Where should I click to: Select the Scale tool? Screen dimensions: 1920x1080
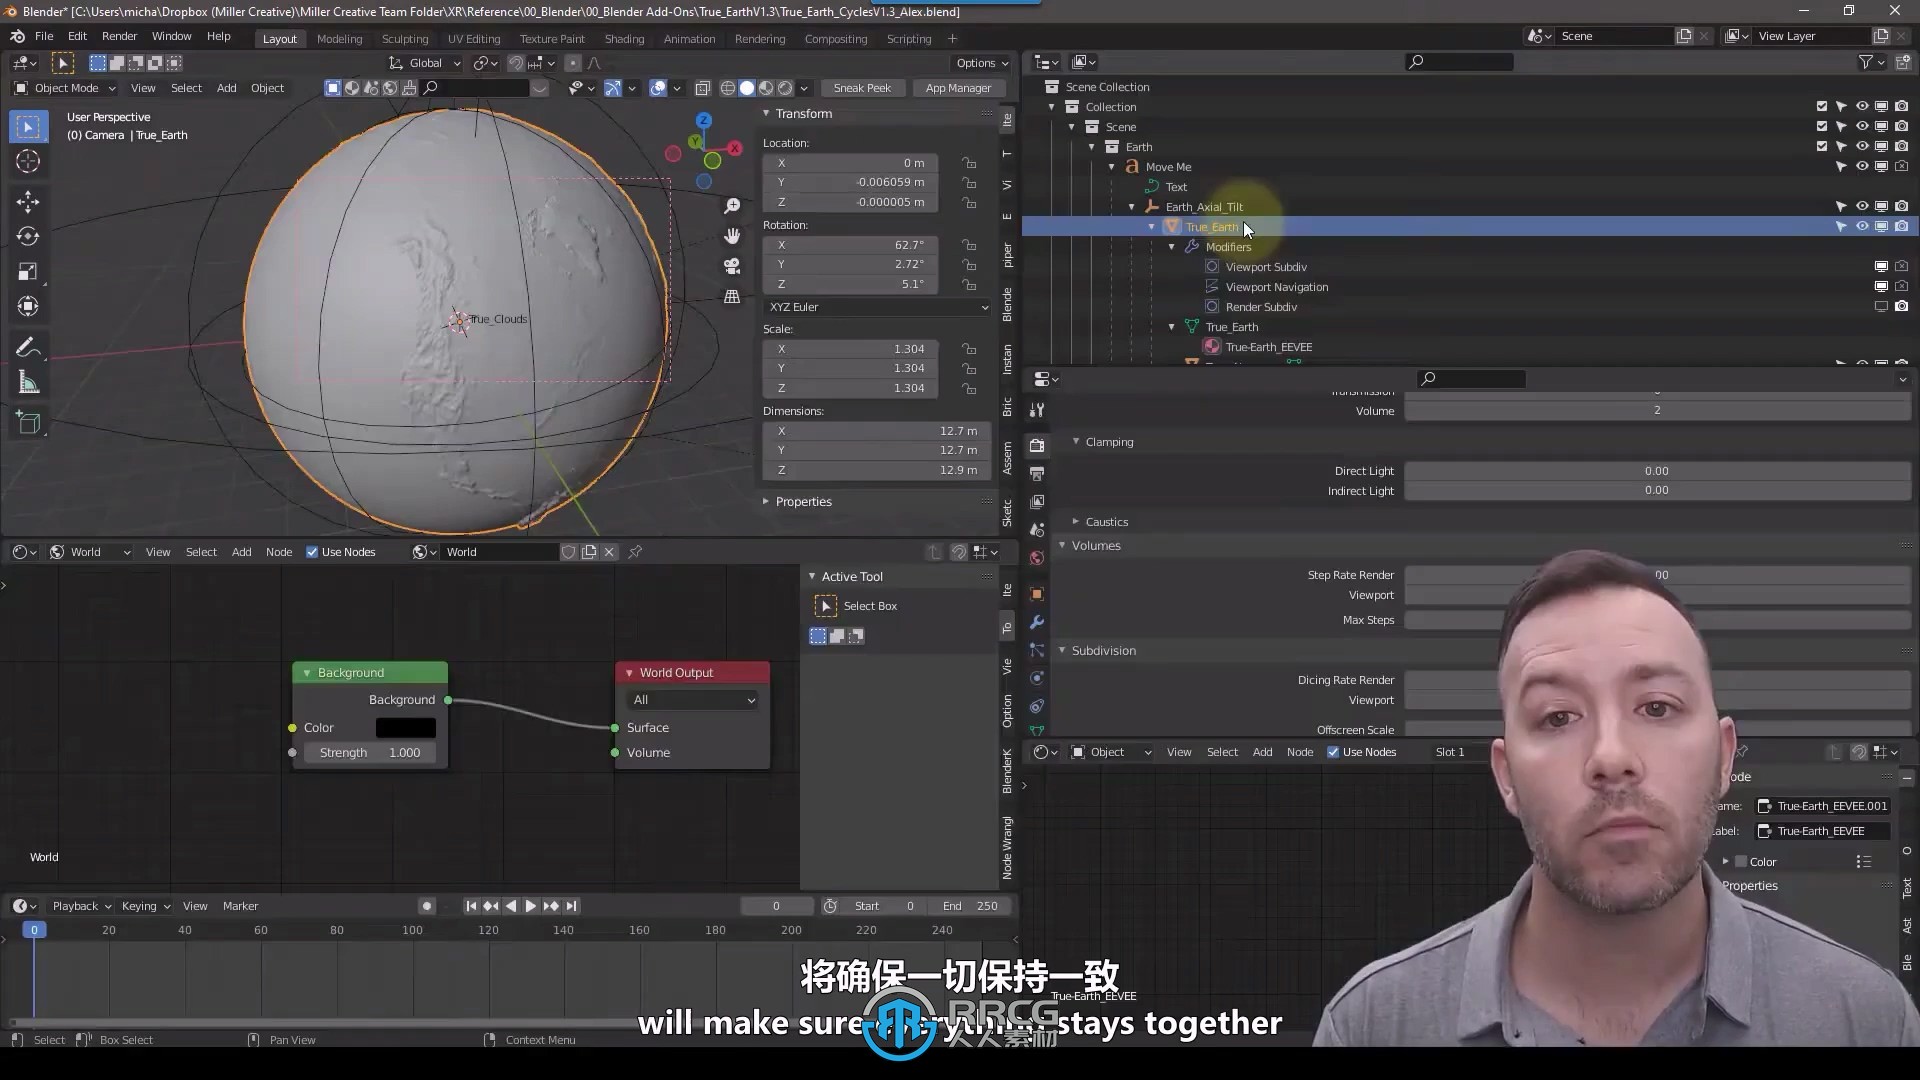point(28,271)
